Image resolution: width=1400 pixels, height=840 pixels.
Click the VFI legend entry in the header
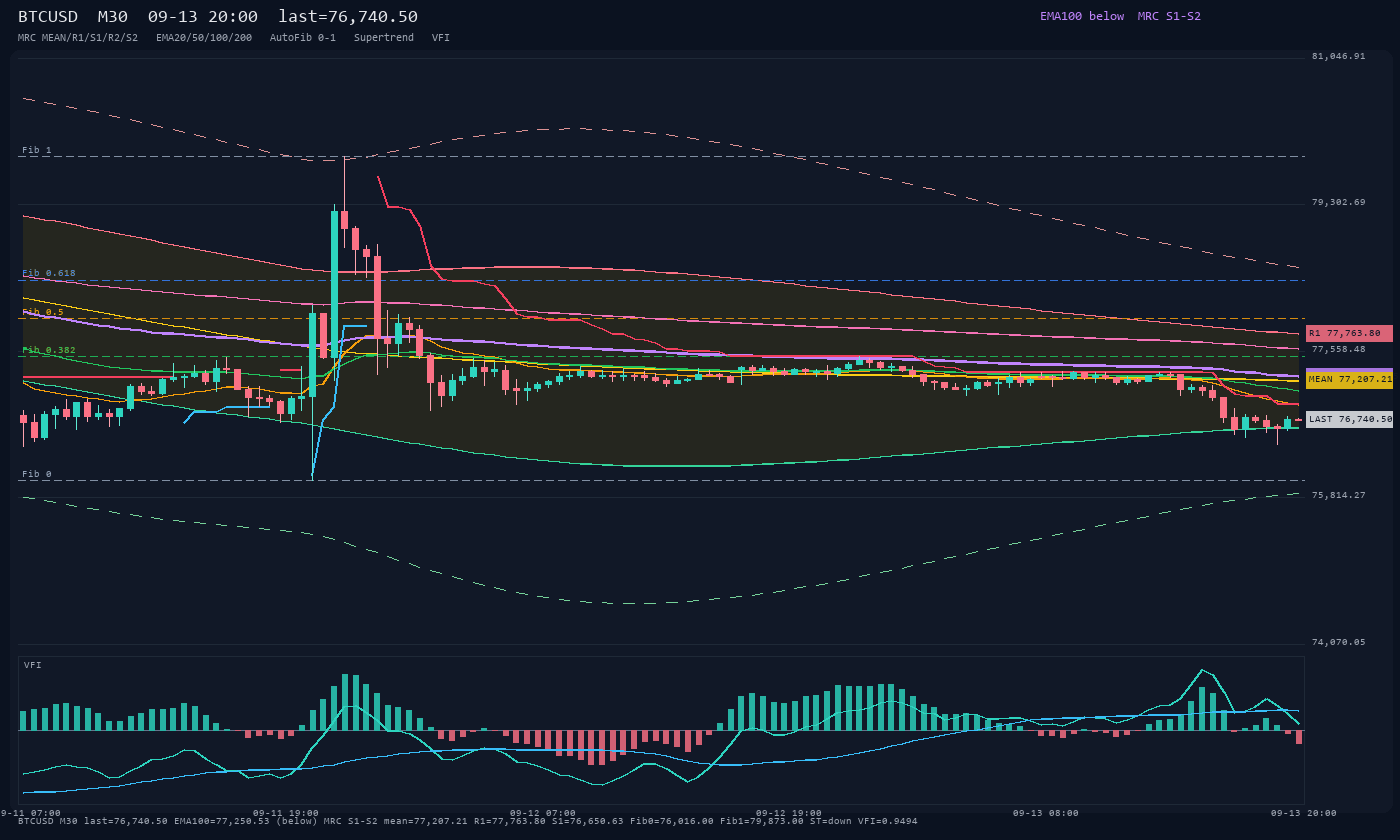[441, 37]
